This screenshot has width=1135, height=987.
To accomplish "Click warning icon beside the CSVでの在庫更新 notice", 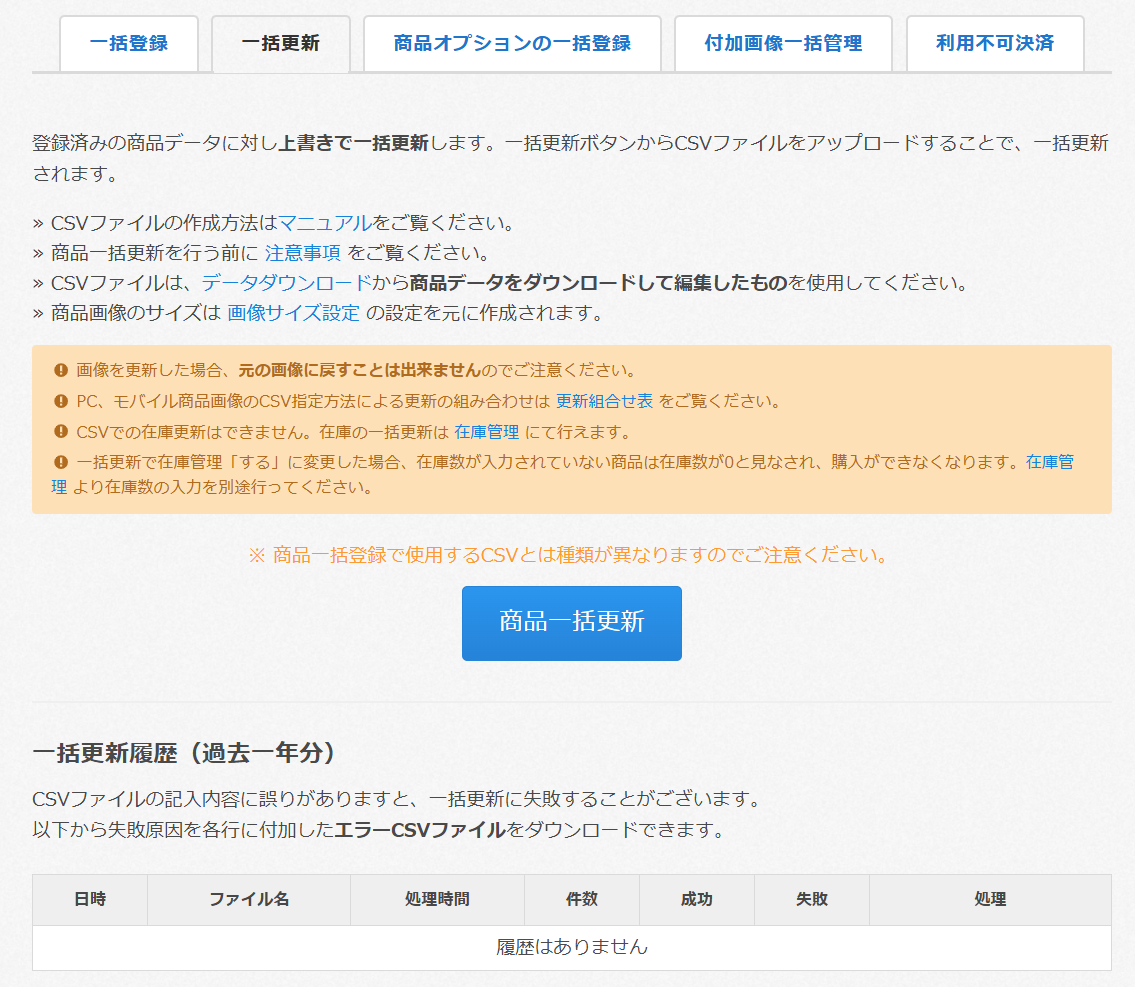I will [60, 432].
